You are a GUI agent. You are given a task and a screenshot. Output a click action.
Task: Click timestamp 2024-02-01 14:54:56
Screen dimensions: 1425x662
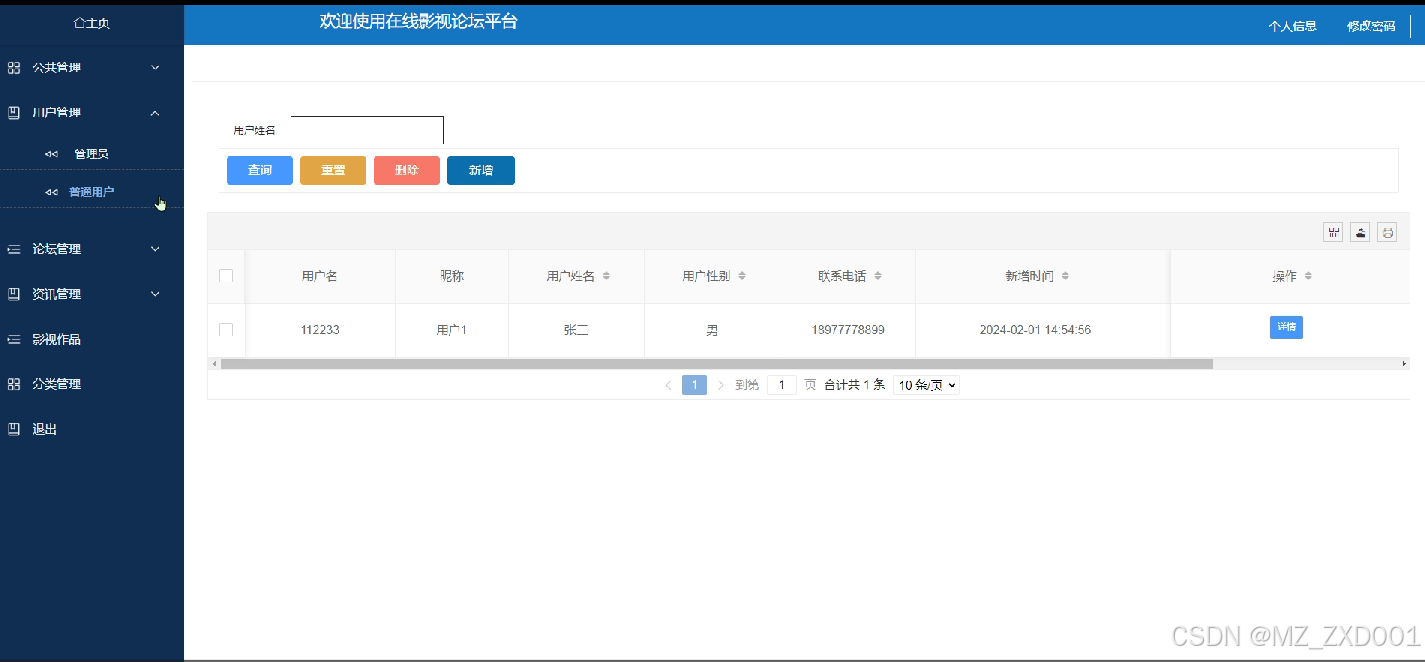pyautogui.click(x=1035, y=330)
